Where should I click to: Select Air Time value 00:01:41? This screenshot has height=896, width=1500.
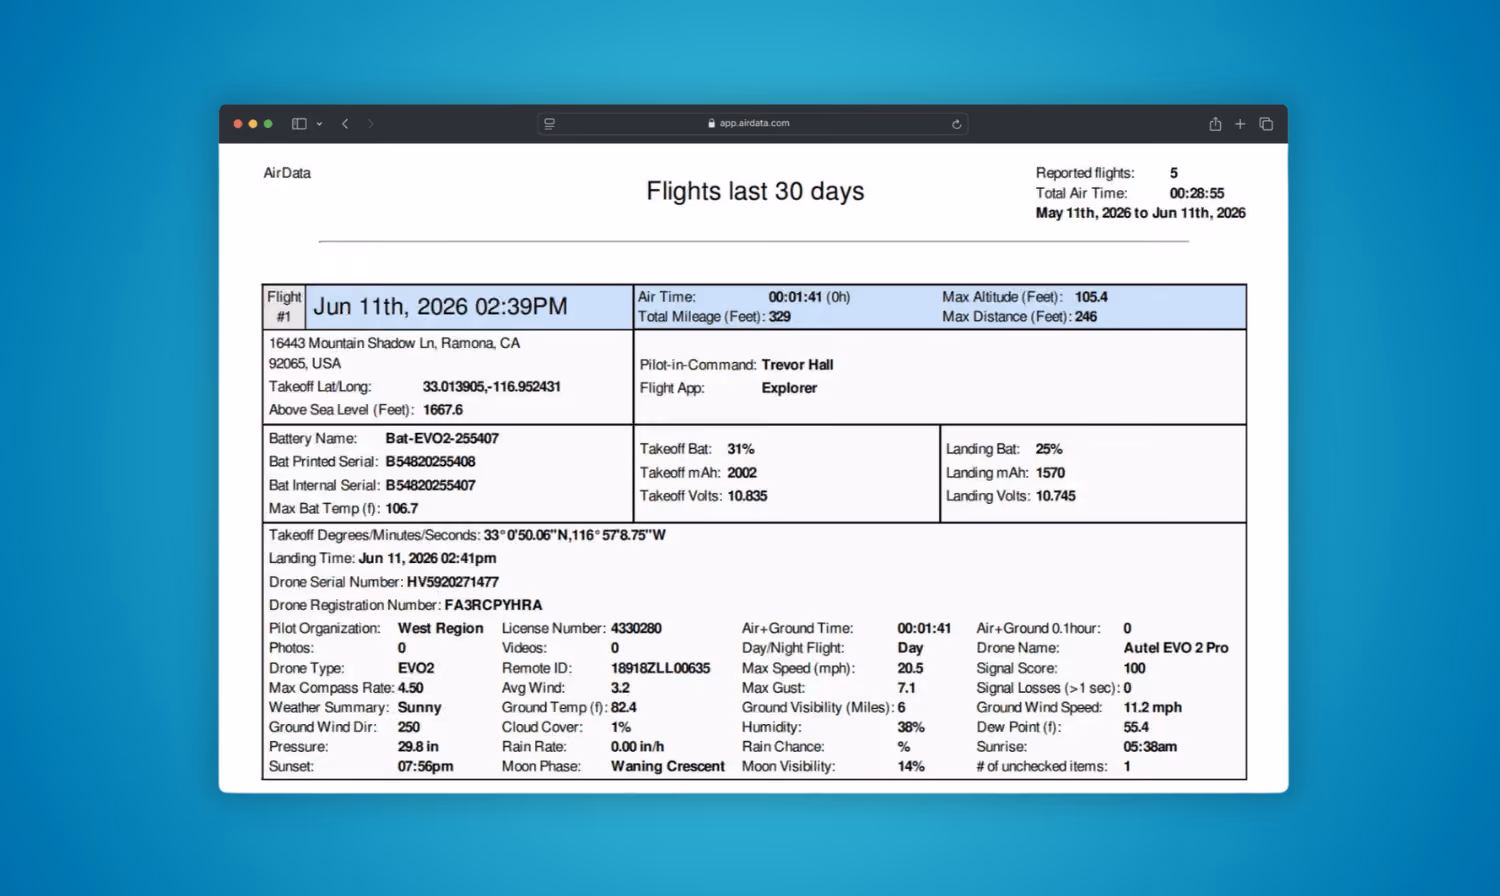click(x=795, y=297)
